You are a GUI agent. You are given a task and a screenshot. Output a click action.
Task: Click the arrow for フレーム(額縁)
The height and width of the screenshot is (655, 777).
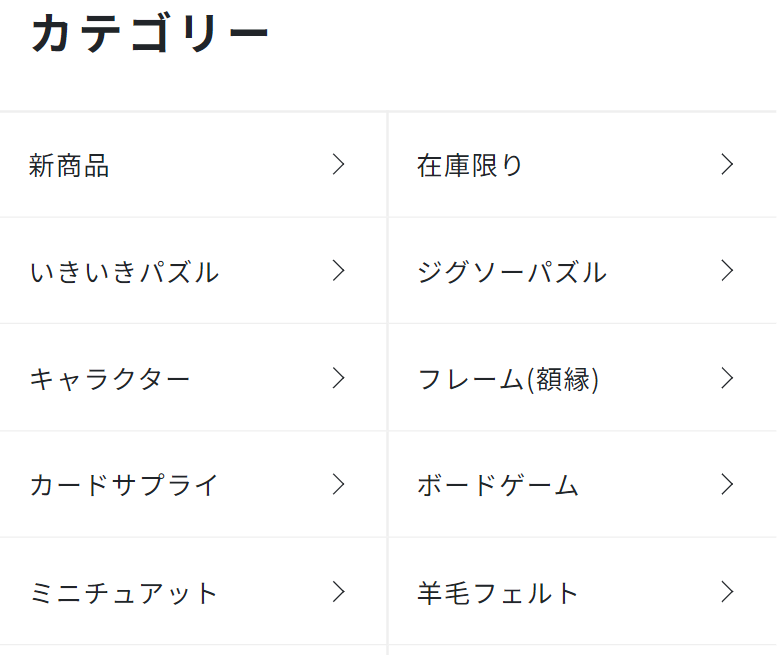pos(727,378)
